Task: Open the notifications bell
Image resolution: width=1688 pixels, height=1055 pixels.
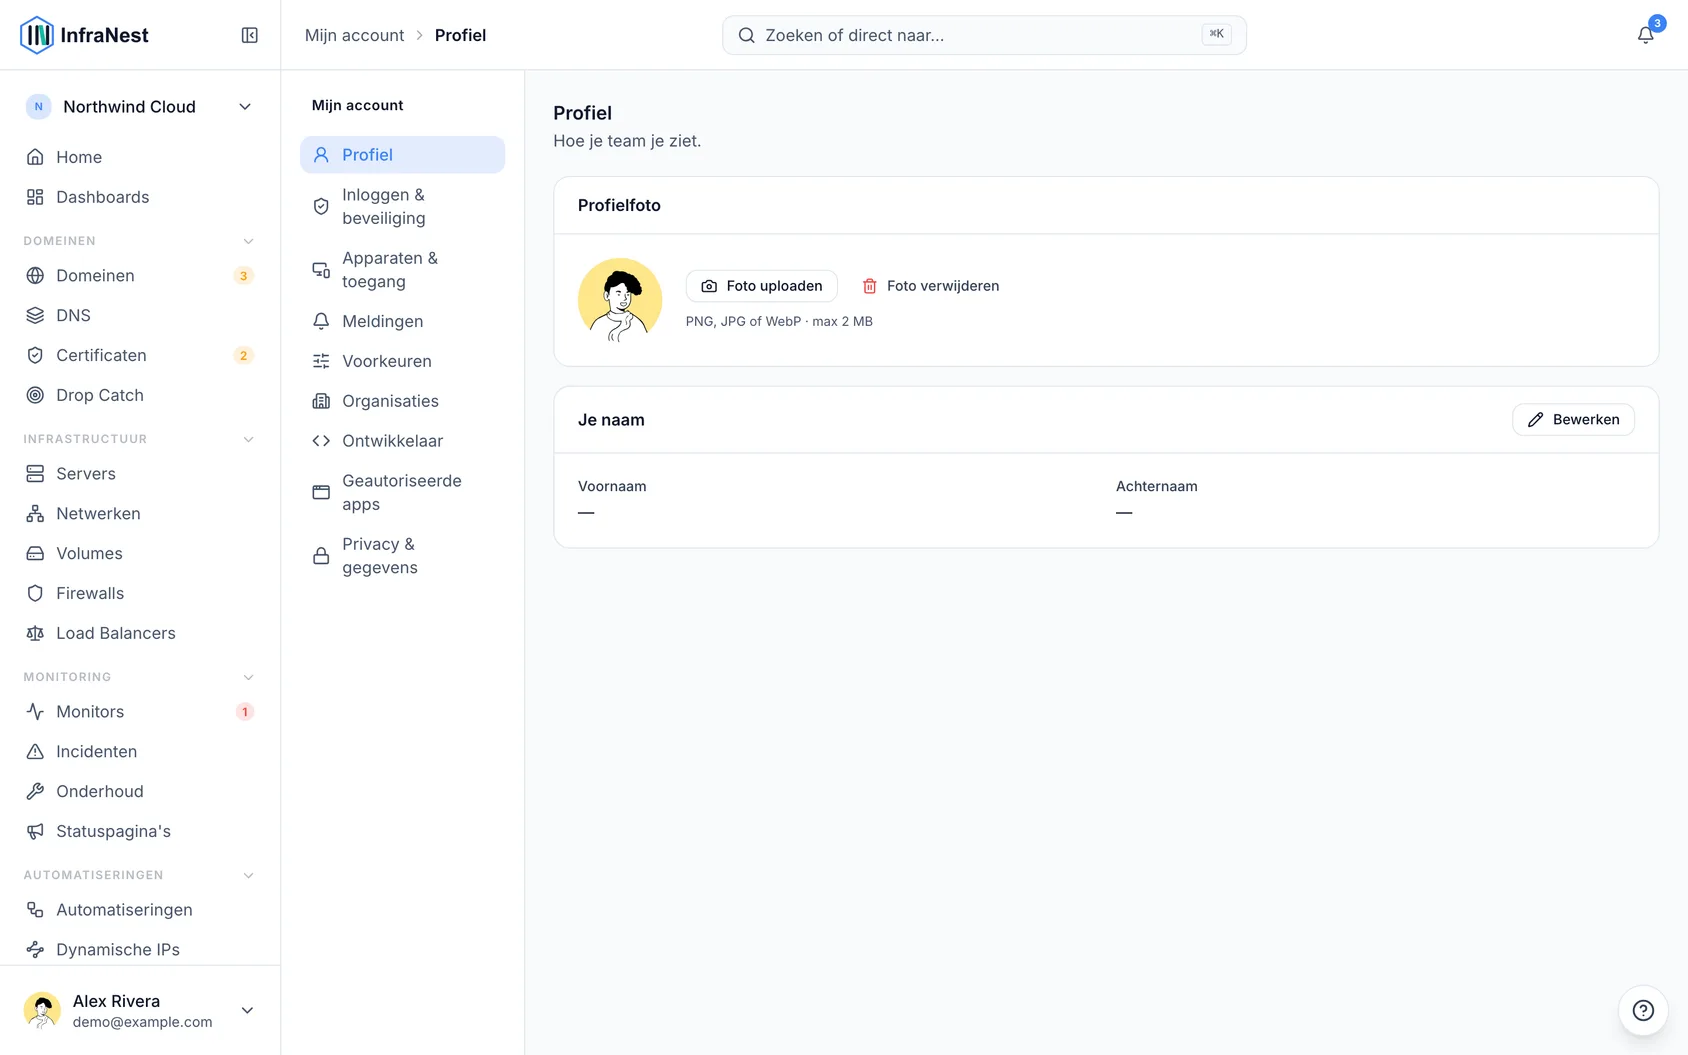Action: (1645, 35)
